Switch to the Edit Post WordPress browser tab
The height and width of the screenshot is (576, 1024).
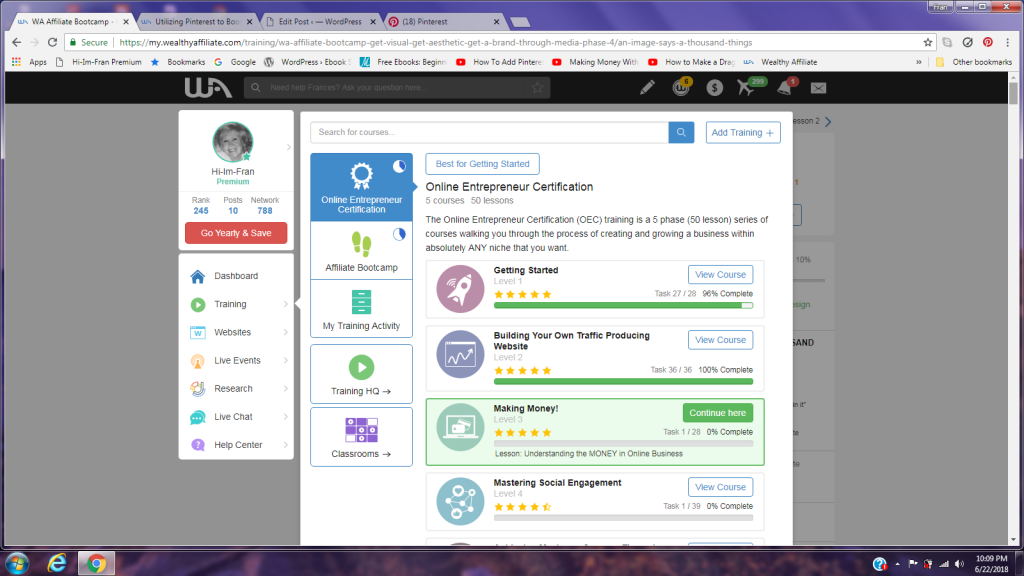coord(320,22)
